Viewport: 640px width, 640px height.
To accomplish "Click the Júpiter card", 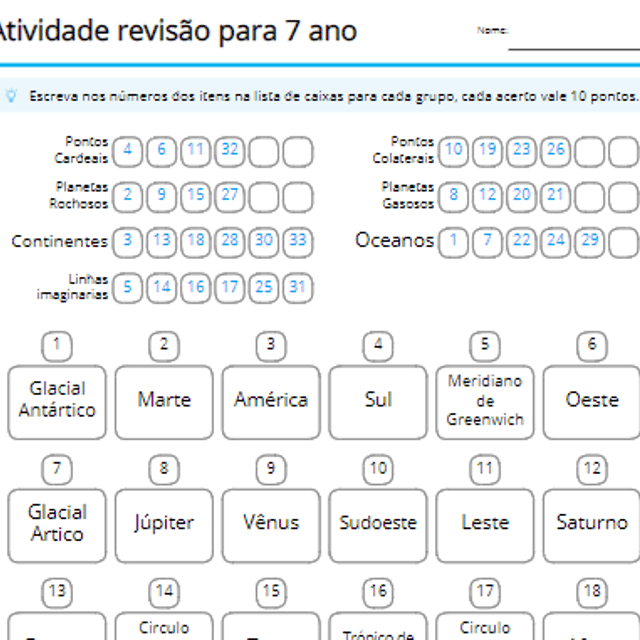I will tap(164, 526).
